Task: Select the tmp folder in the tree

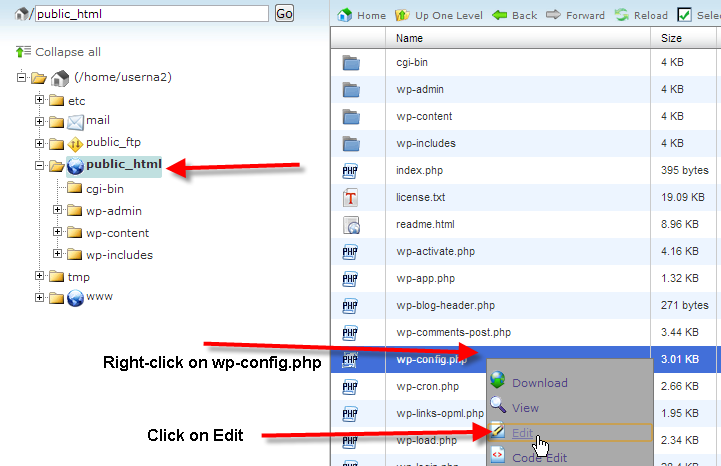Action: point(79,277)
